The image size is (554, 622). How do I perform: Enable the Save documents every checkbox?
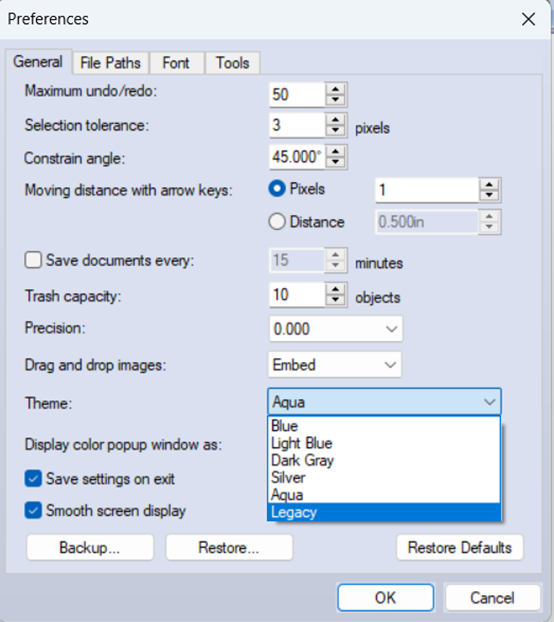(33, 261)
